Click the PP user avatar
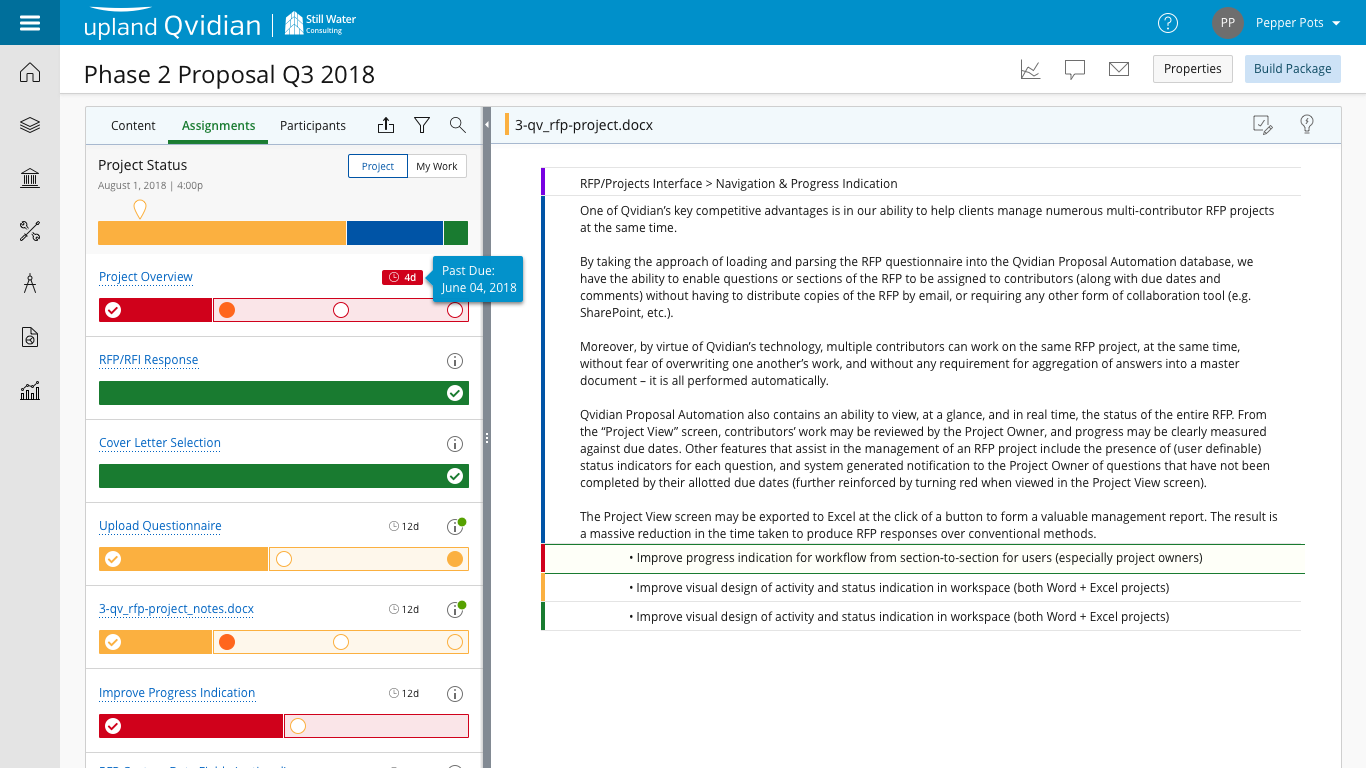This screenshot has height=768, width=1366. [x=1227, y=23]
